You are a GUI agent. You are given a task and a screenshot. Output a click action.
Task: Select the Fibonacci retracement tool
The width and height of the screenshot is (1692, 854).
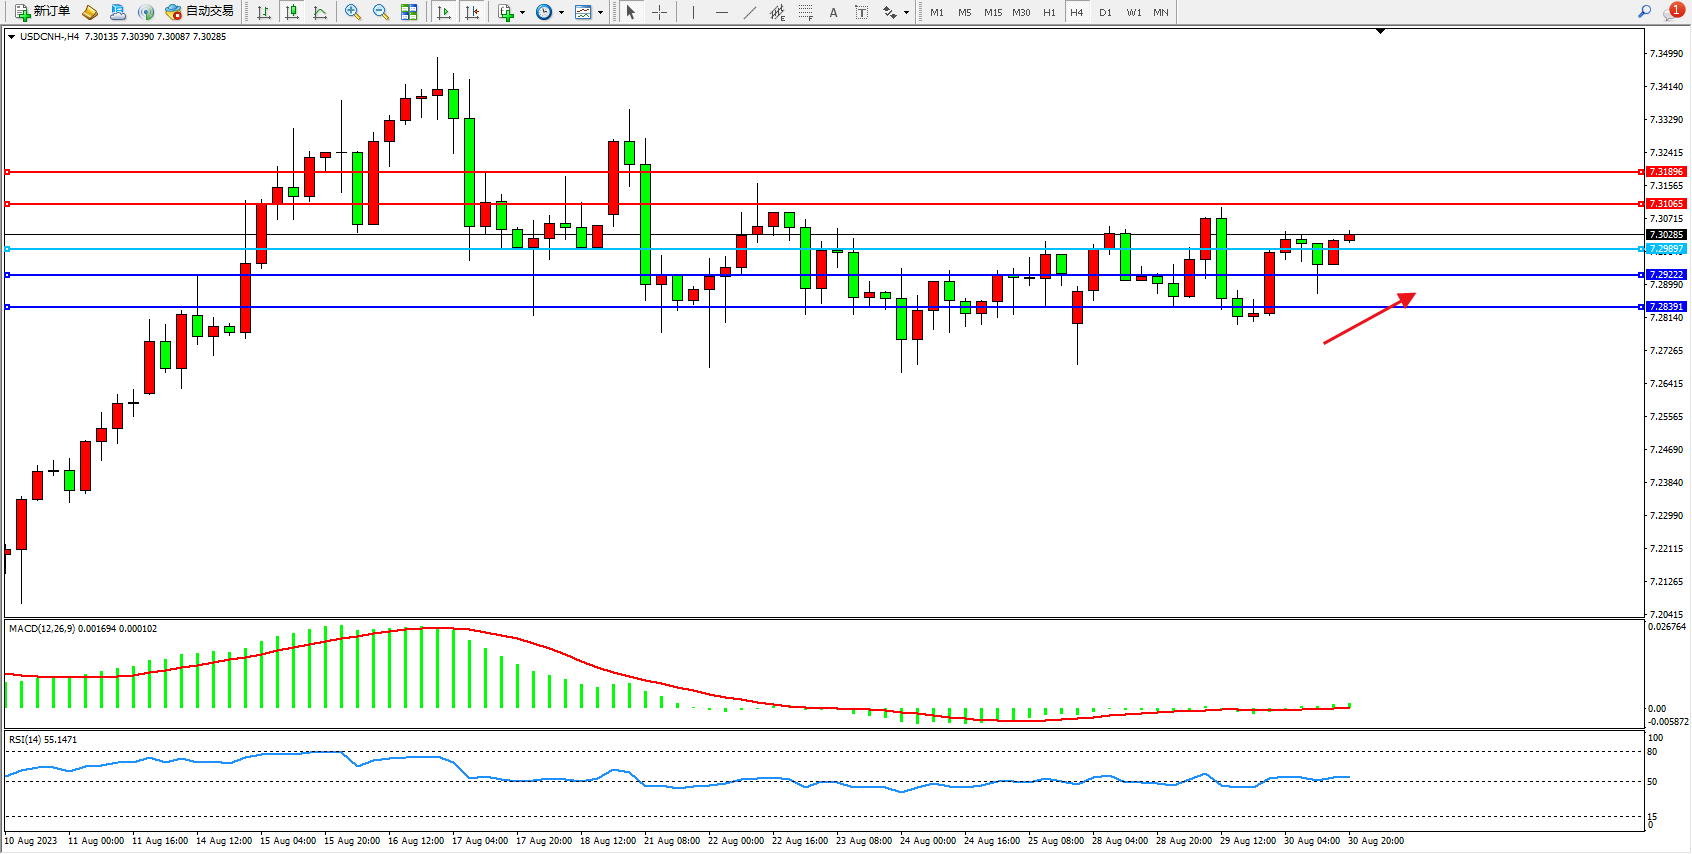coord(805,12)
